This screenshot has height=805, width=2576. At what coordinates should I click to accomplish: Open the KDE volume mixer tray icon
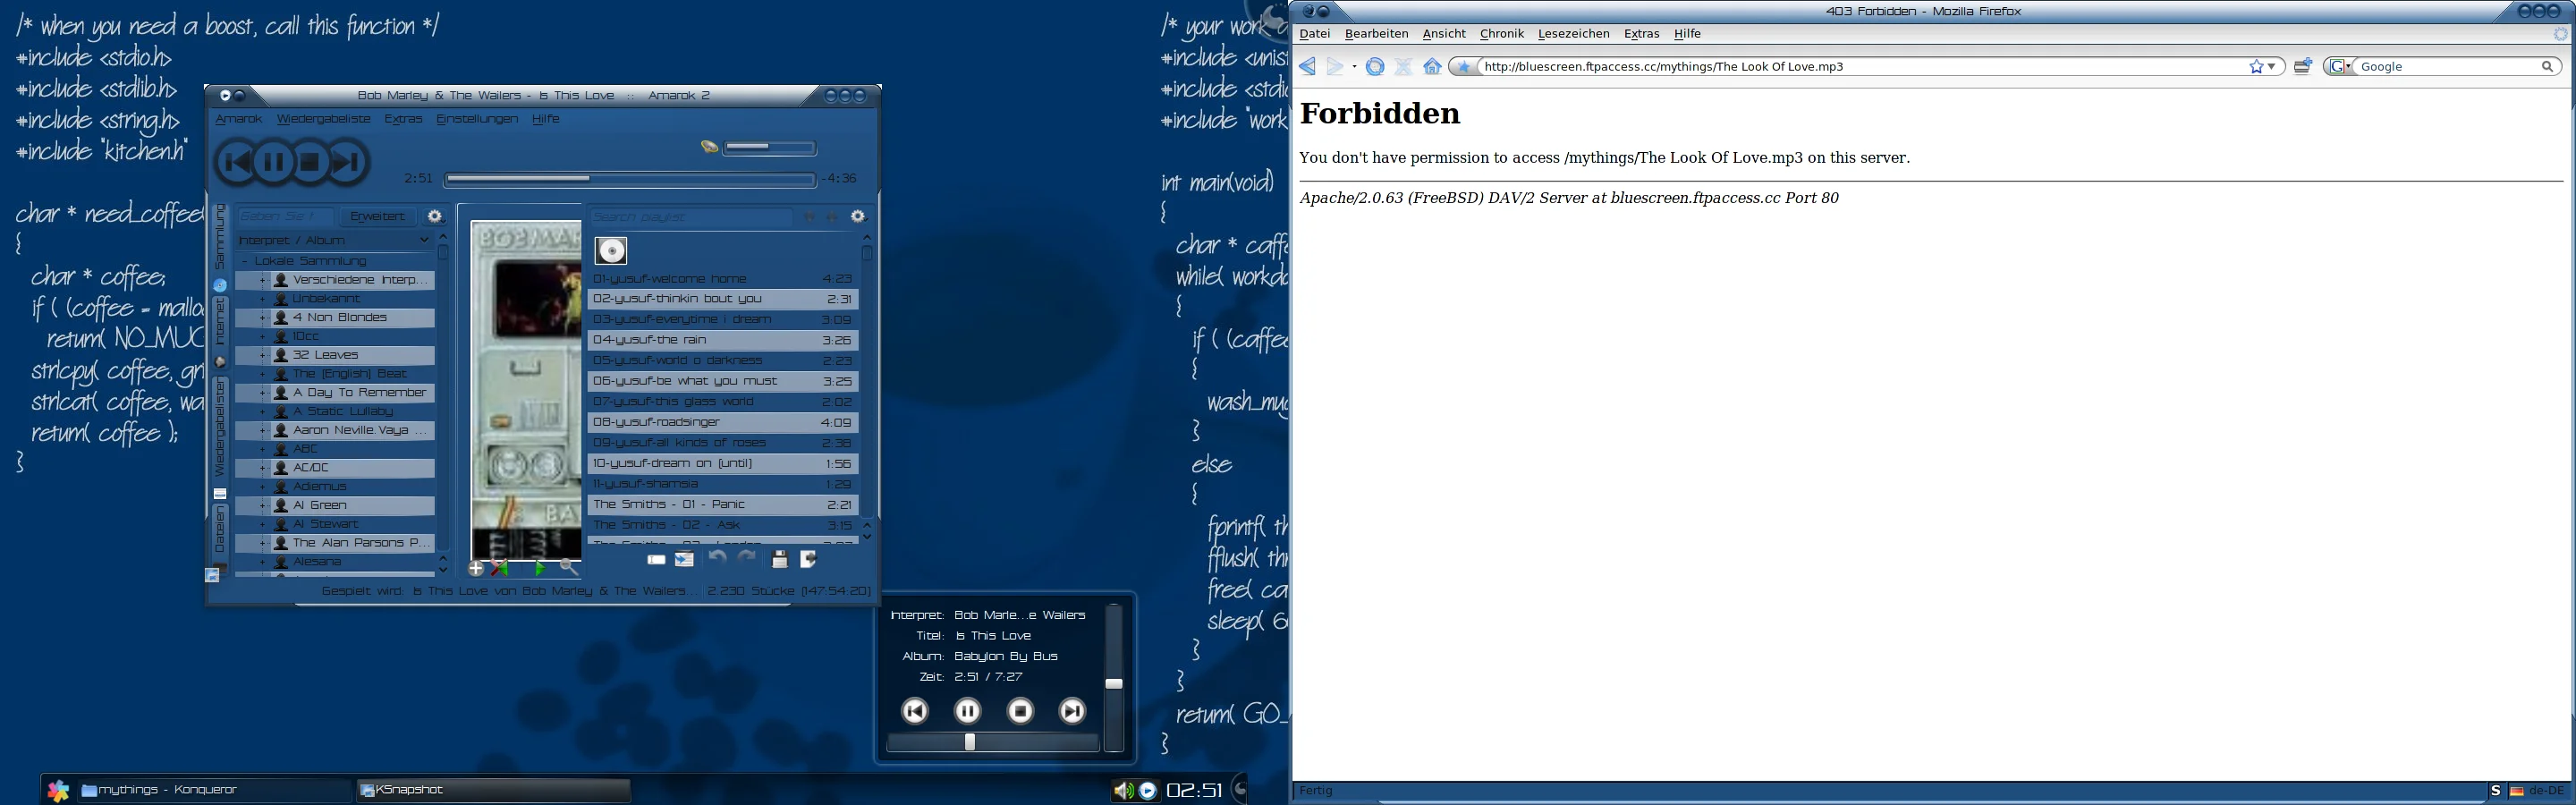pyautogui.click(x=1123, y=790)
